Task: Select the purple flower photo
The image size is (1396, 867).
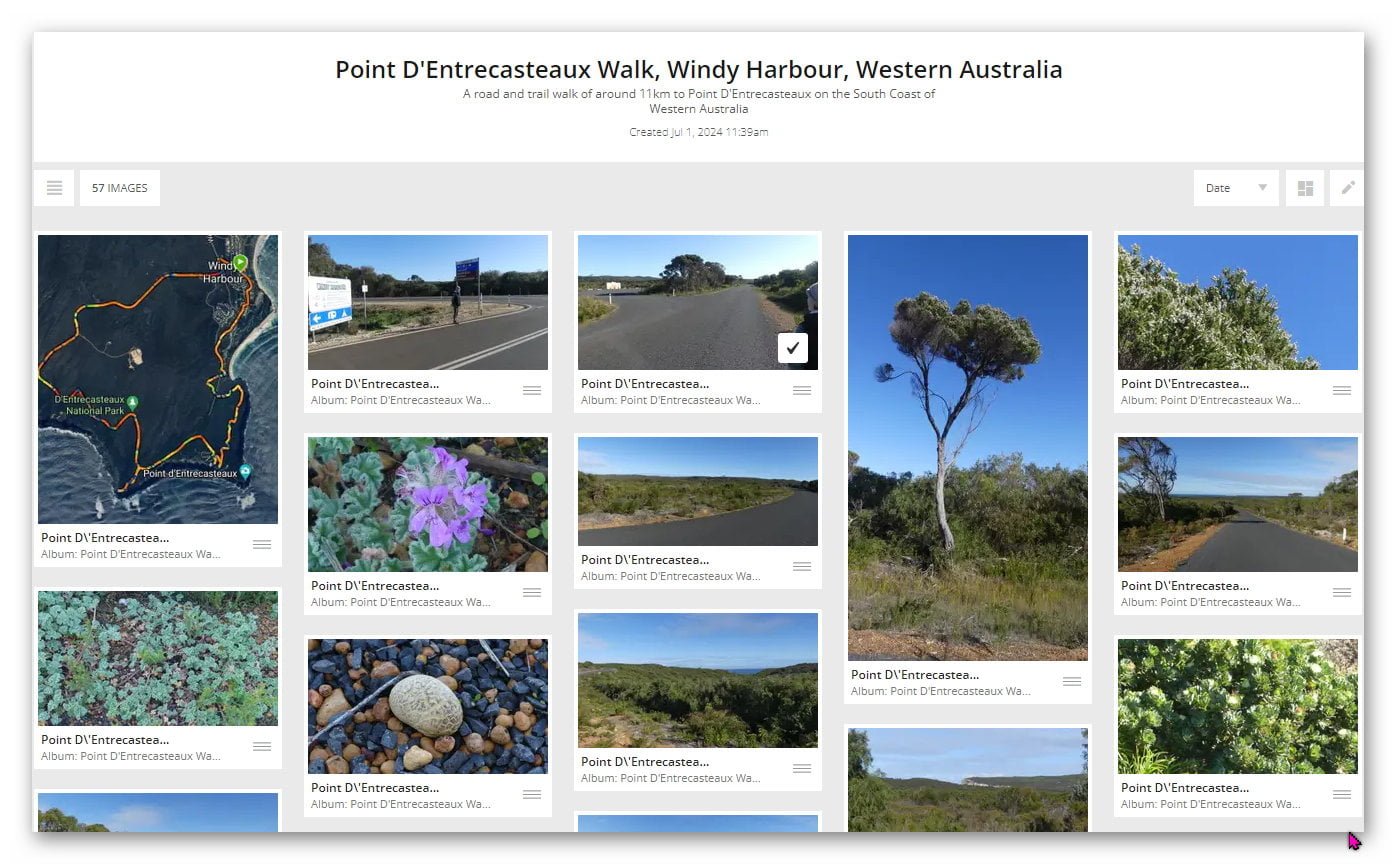Action: 428,504
